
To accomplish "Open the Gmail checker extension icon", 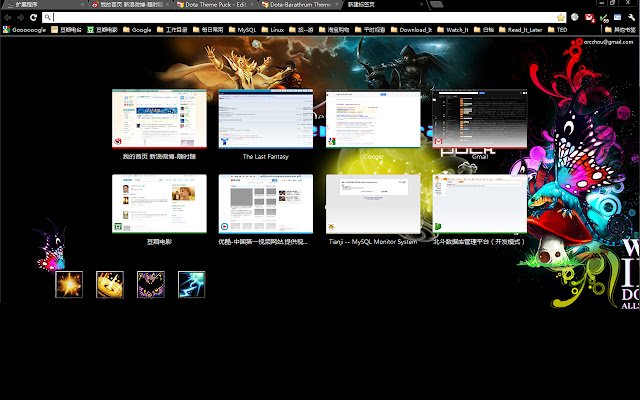I will click(x=589, y=18).
